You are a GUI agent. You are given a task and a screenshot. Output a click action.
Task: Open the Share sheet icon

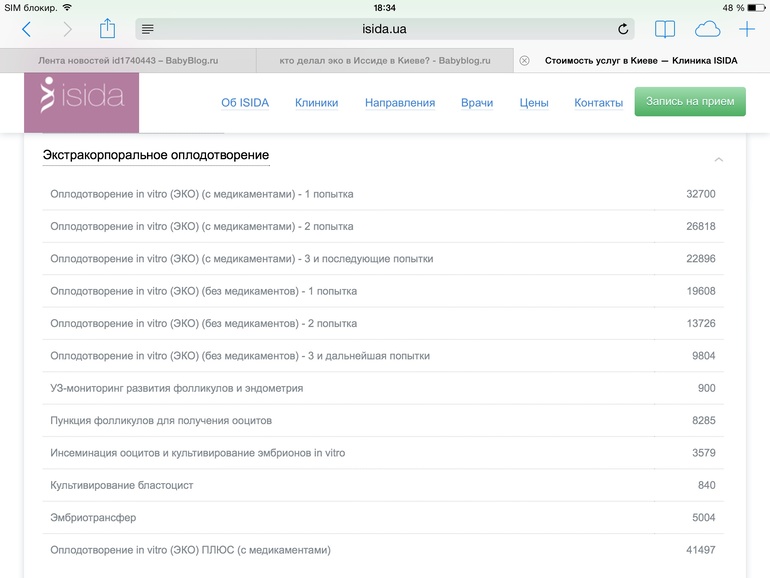(108, 28)
